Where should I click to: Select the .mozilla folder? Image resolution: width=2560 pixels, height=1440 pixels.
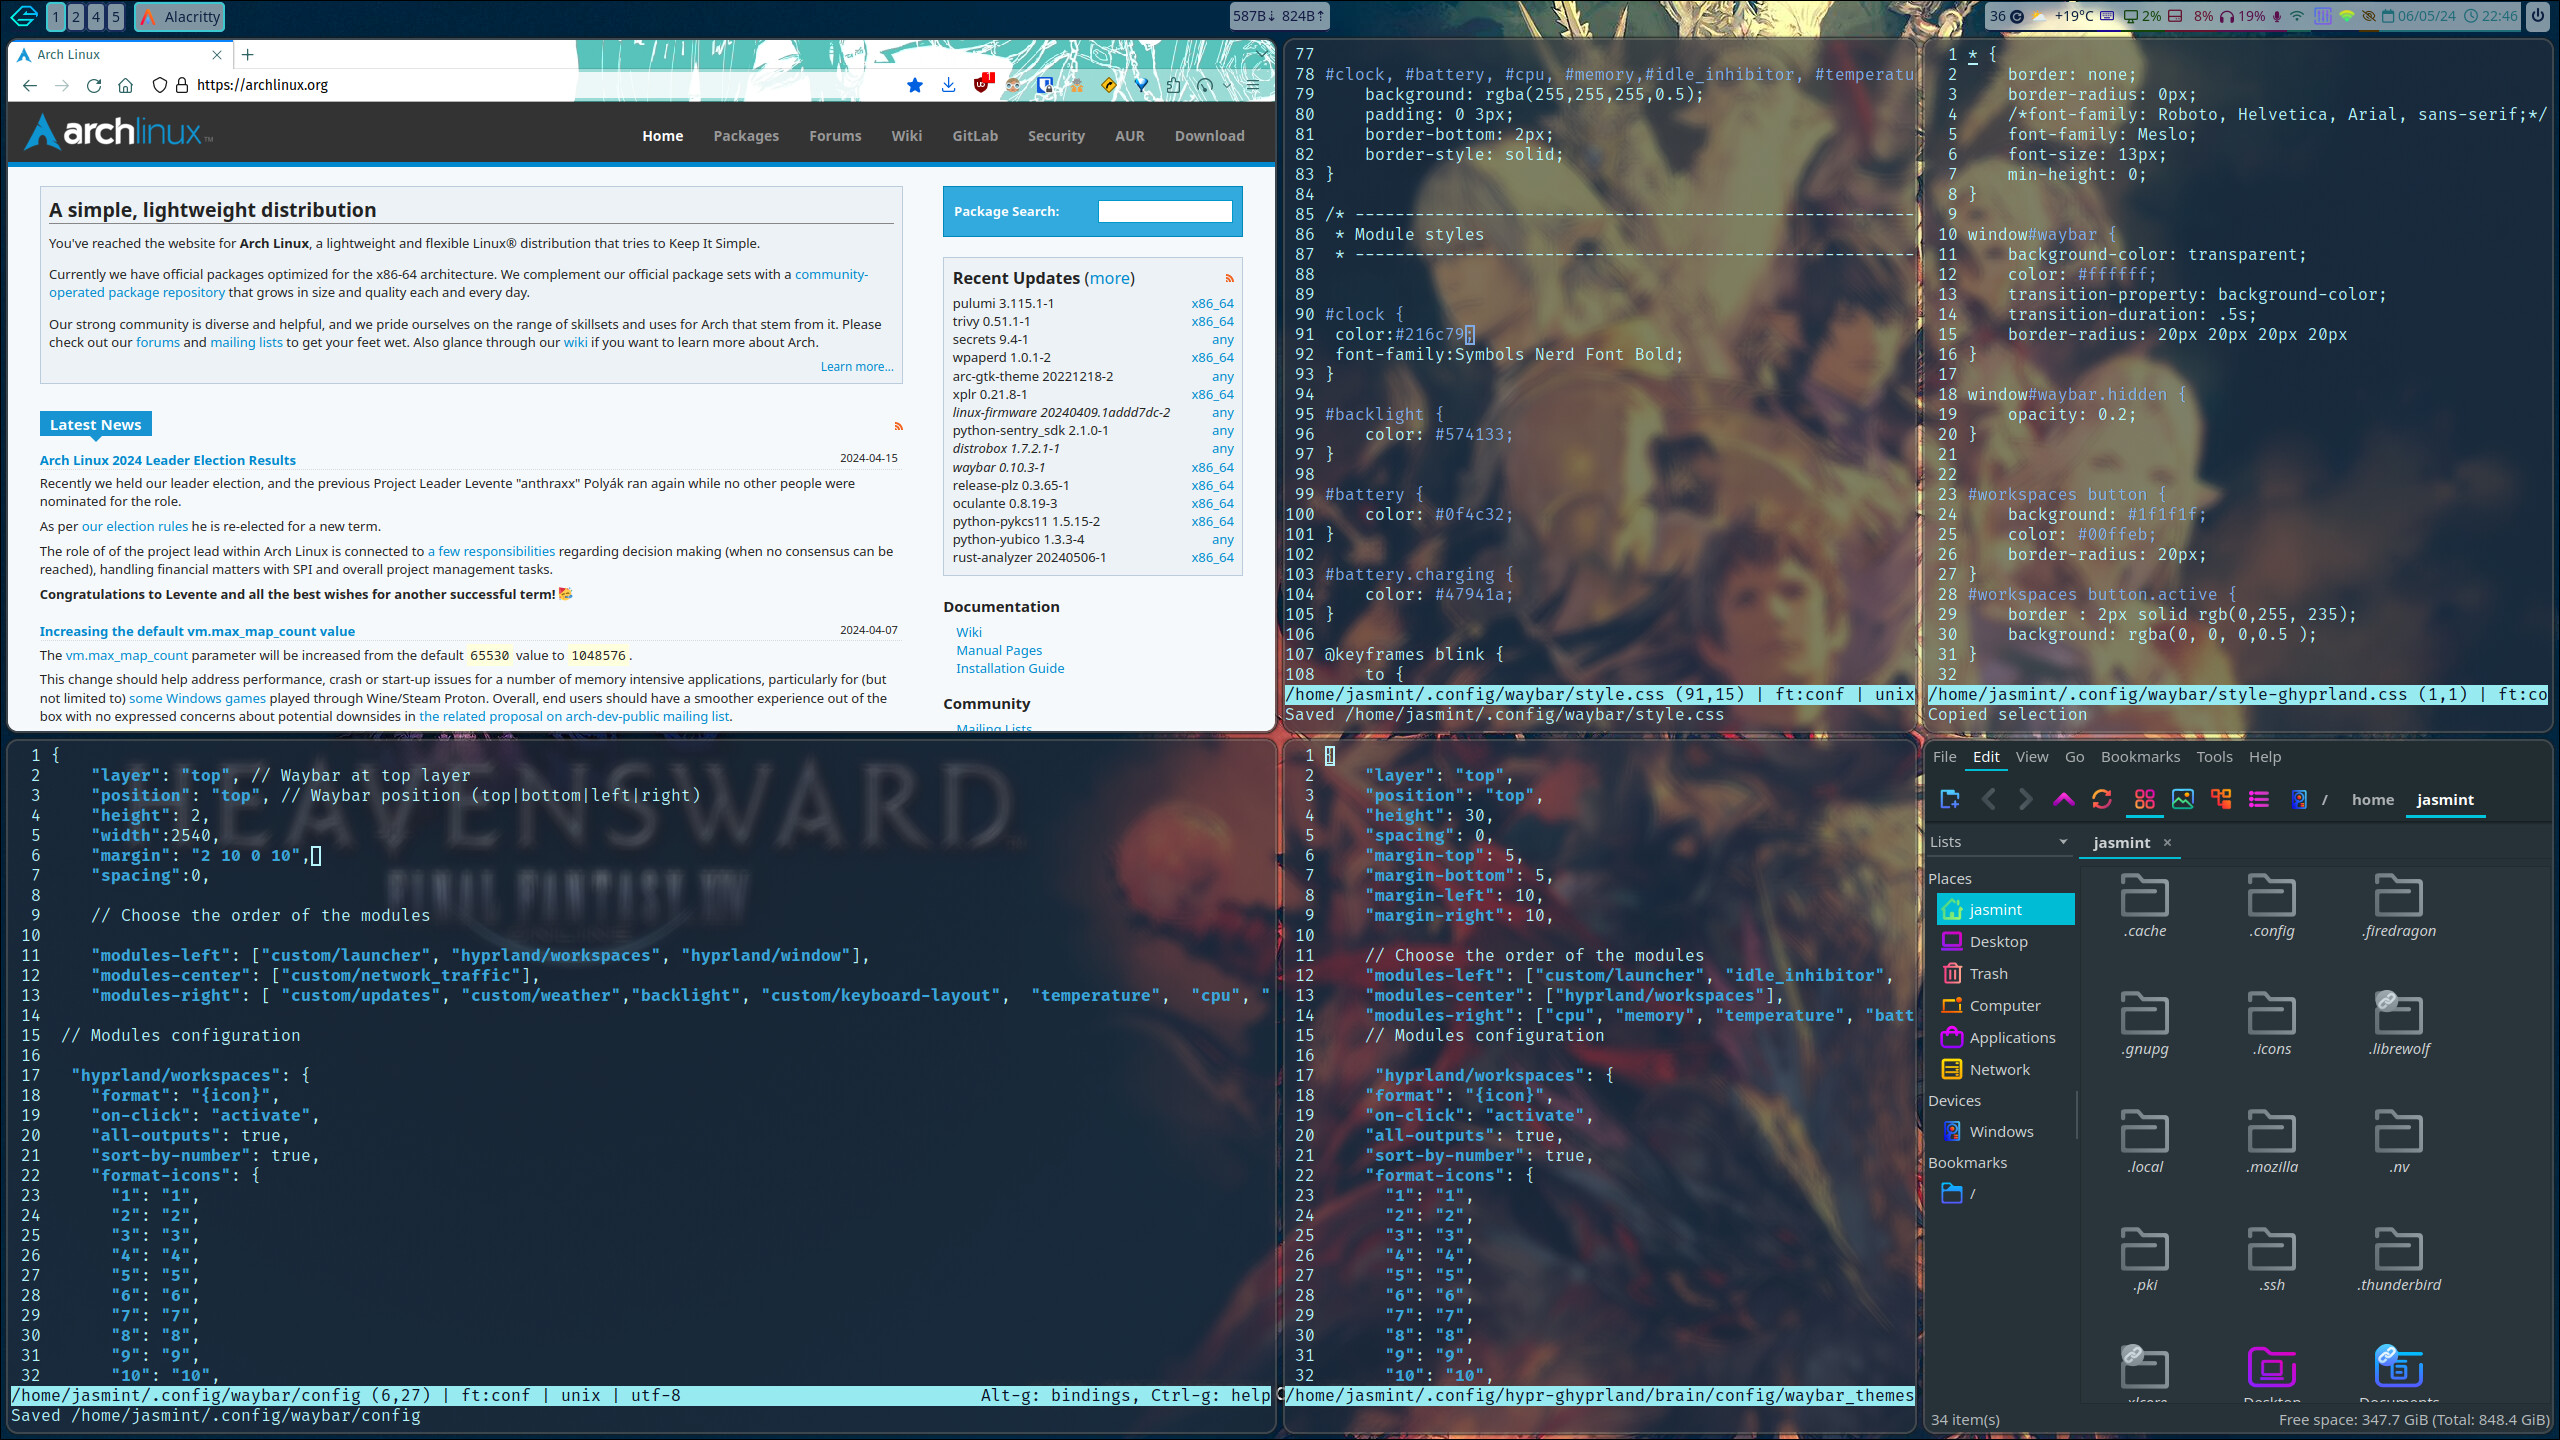coord(2271,1142)
